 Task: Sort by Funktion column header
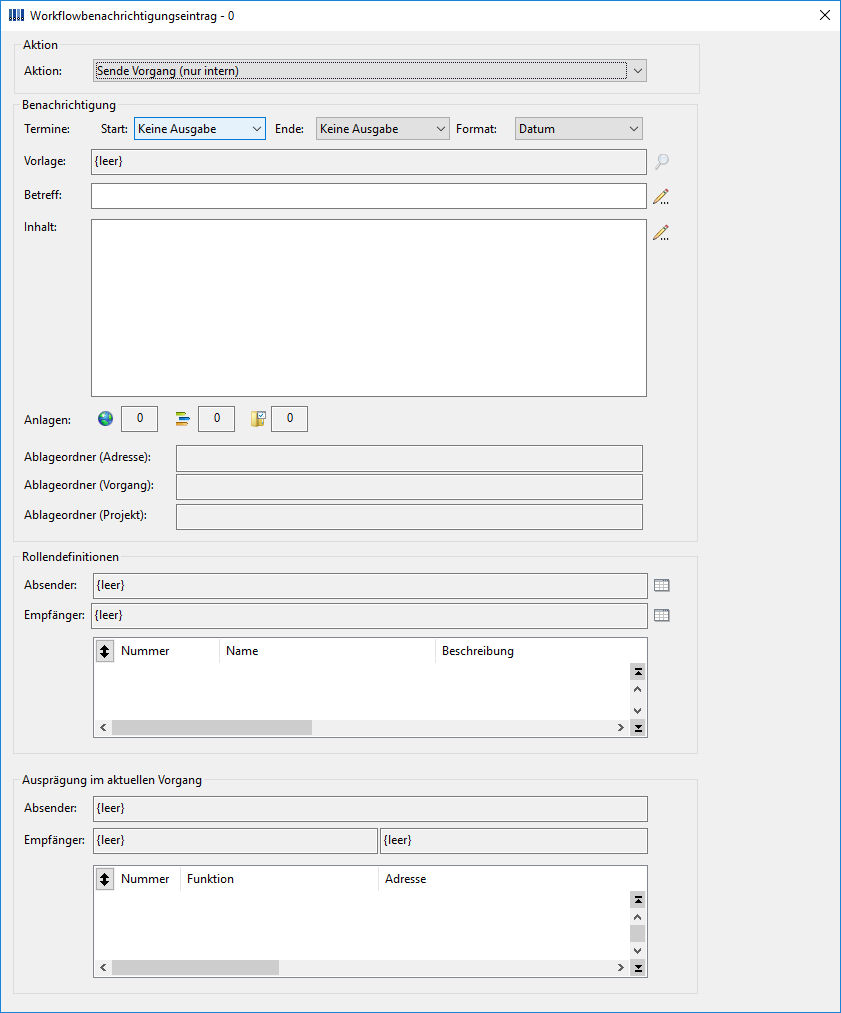tap(279, 879)
